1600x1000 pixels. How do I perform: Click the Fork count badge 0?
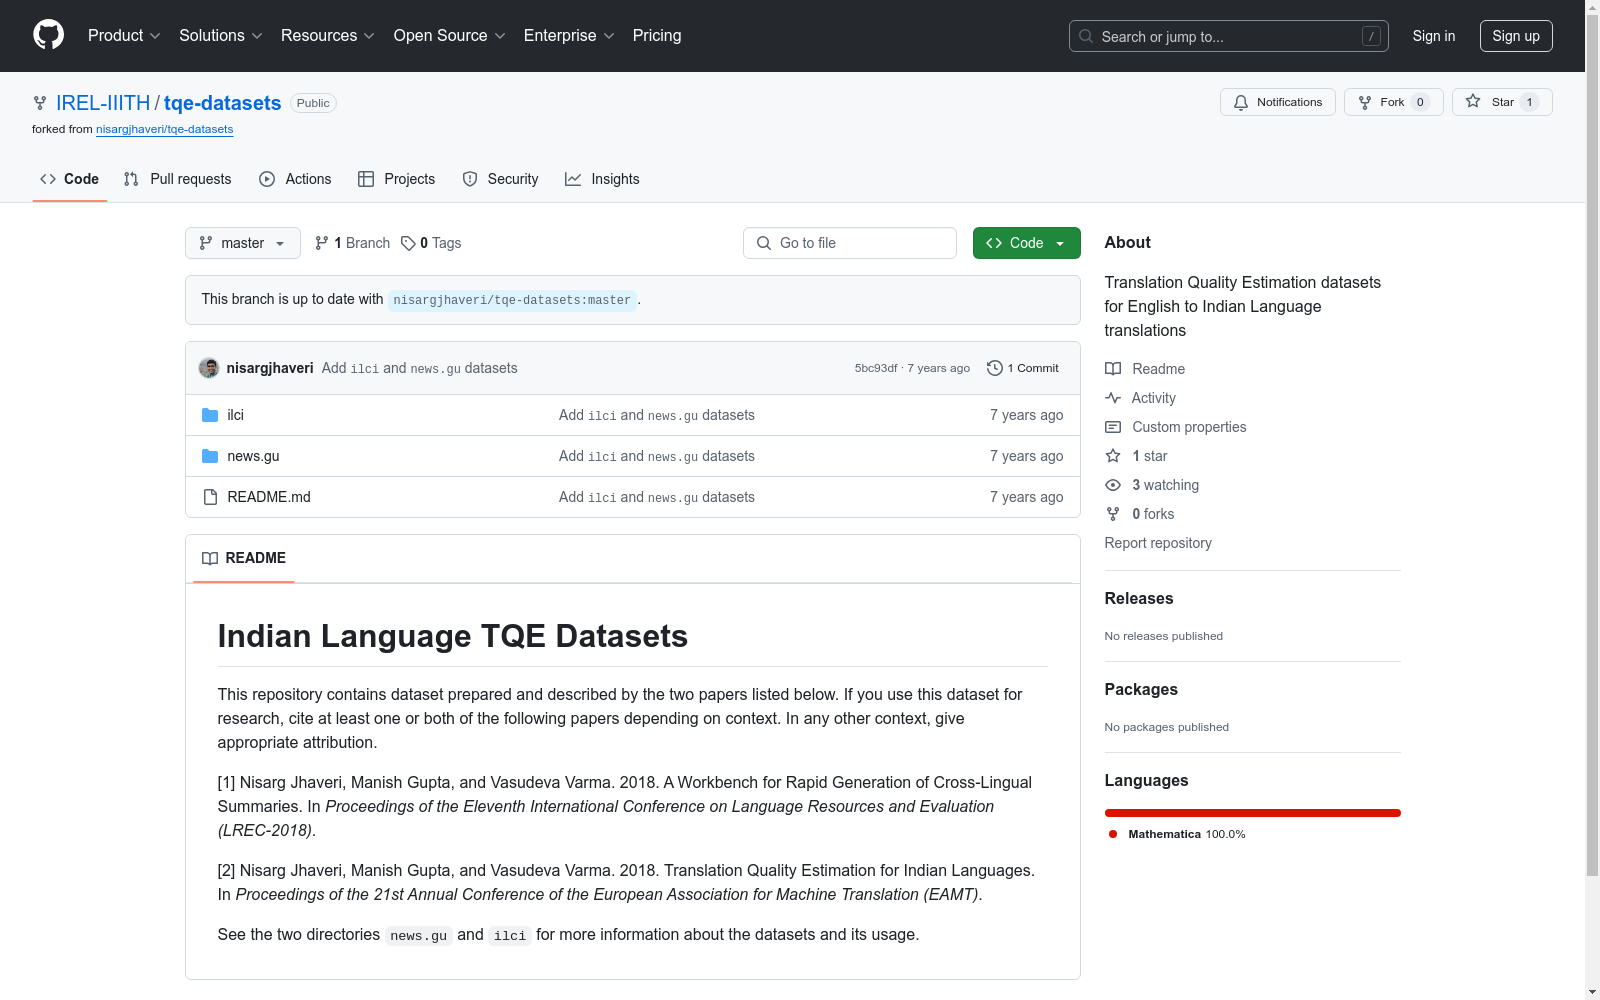pyautogui.click(x=1420, y=102)
